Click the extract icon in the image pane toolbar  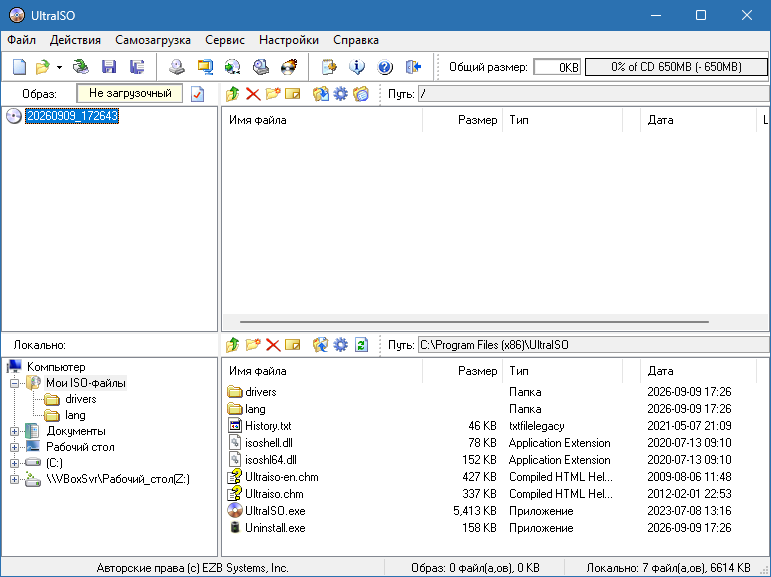(x=321, y=93)
